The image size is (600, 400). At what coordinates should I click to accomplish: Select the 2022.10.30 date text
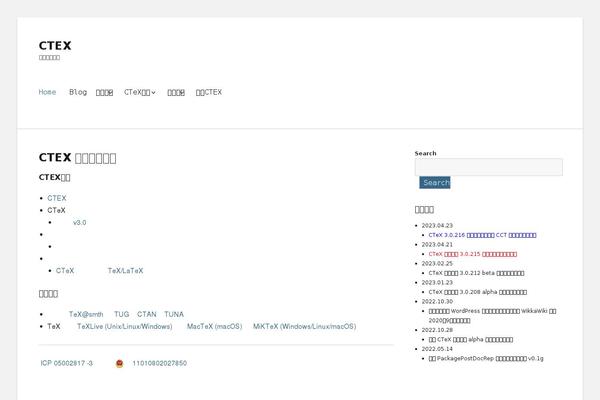click(437, 302)
